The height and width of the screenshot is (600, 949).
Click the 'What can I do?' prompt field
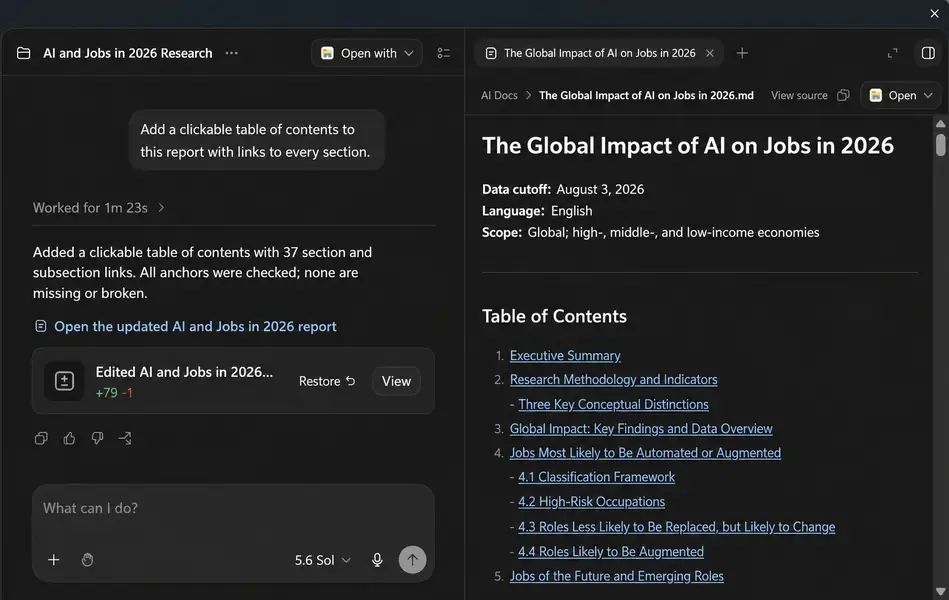[233, 508]
